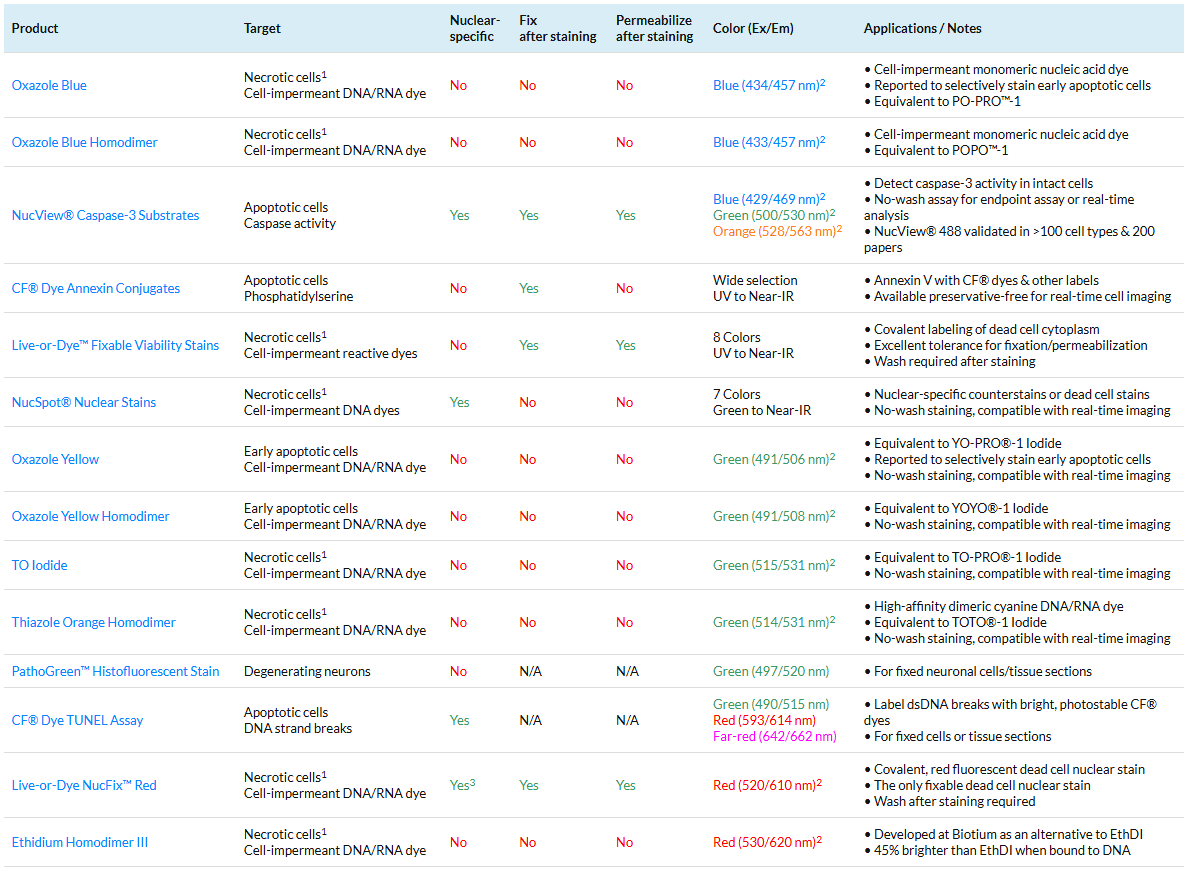Click 'Phosphatidylserine' target text

(x=298, y=297)
